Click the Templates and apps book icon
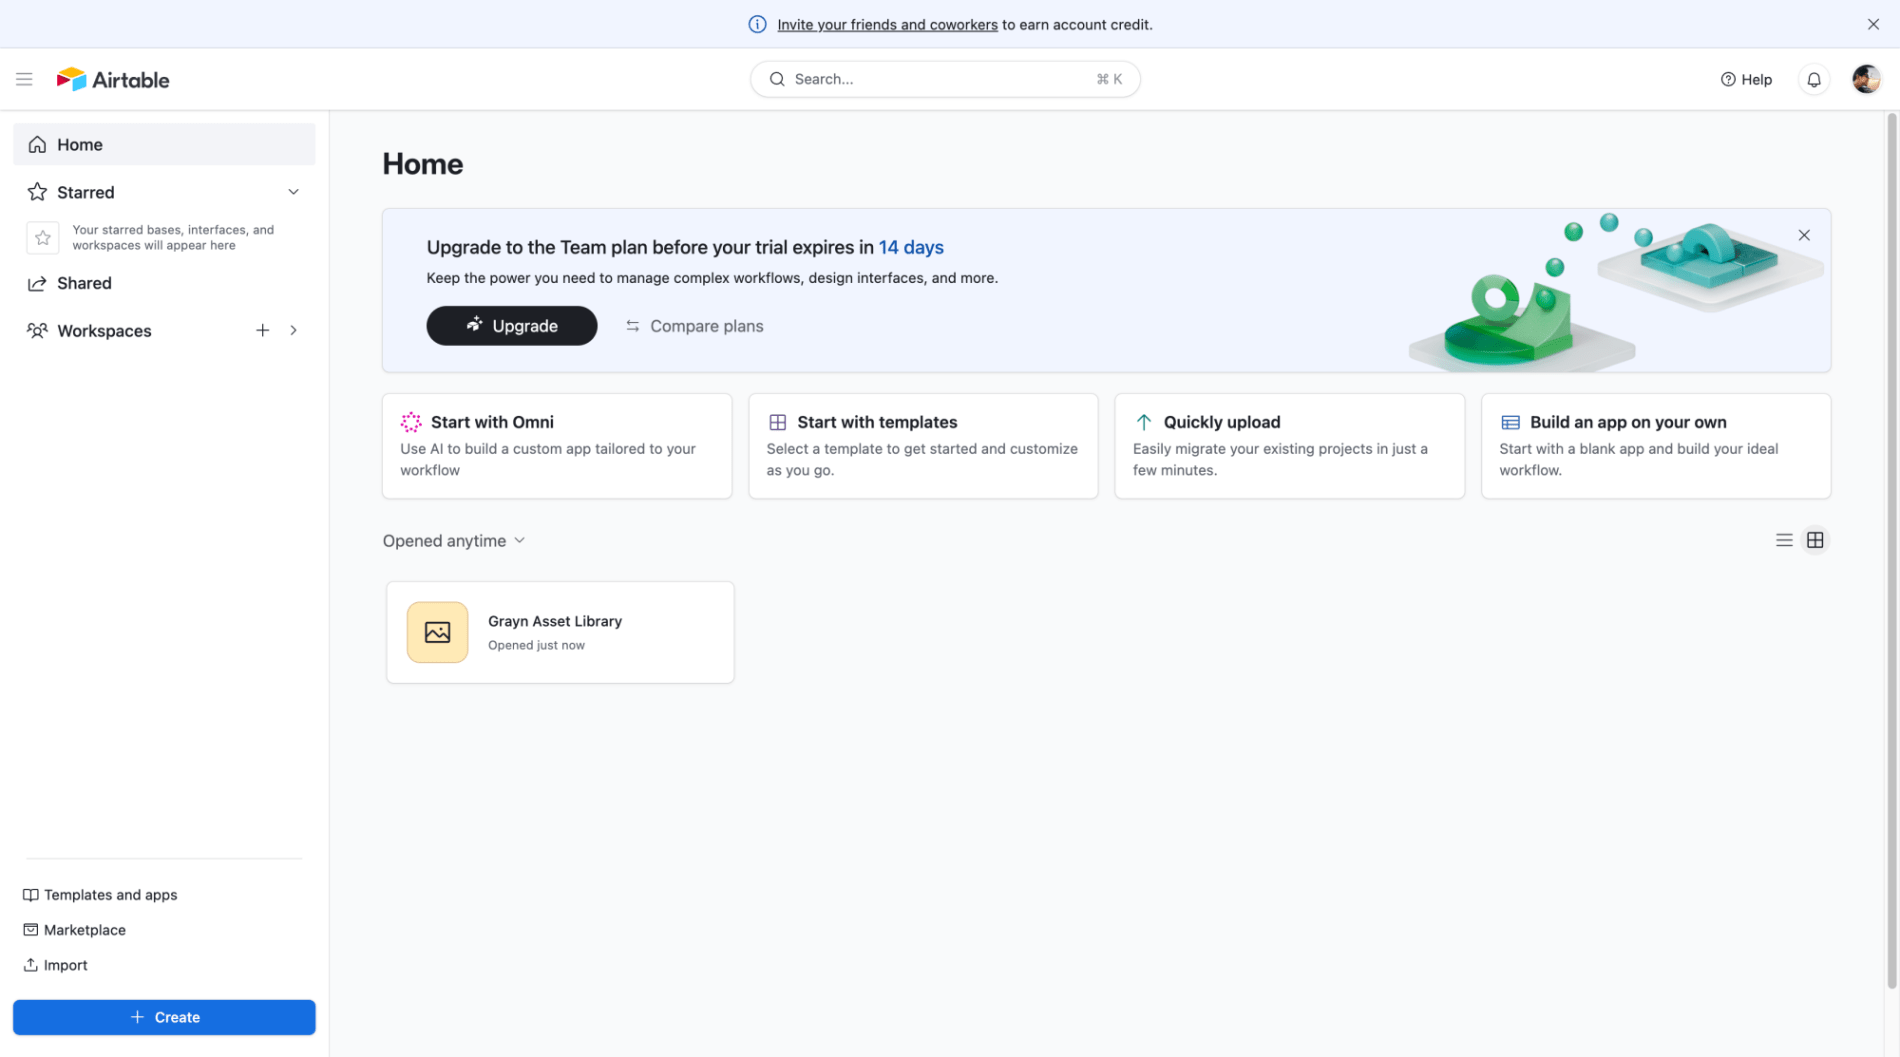The width and height of the screenshot is (1900, 1057). point(31,895)
